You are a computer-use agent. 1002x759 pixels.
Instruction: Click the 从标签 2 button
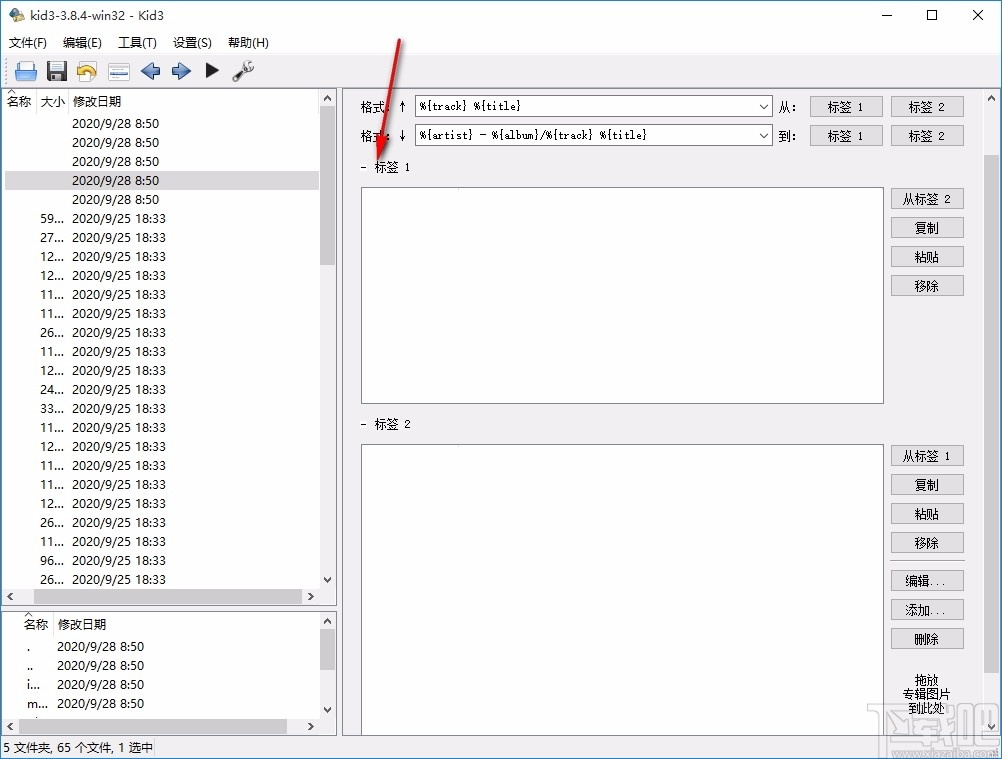[927, 199]
